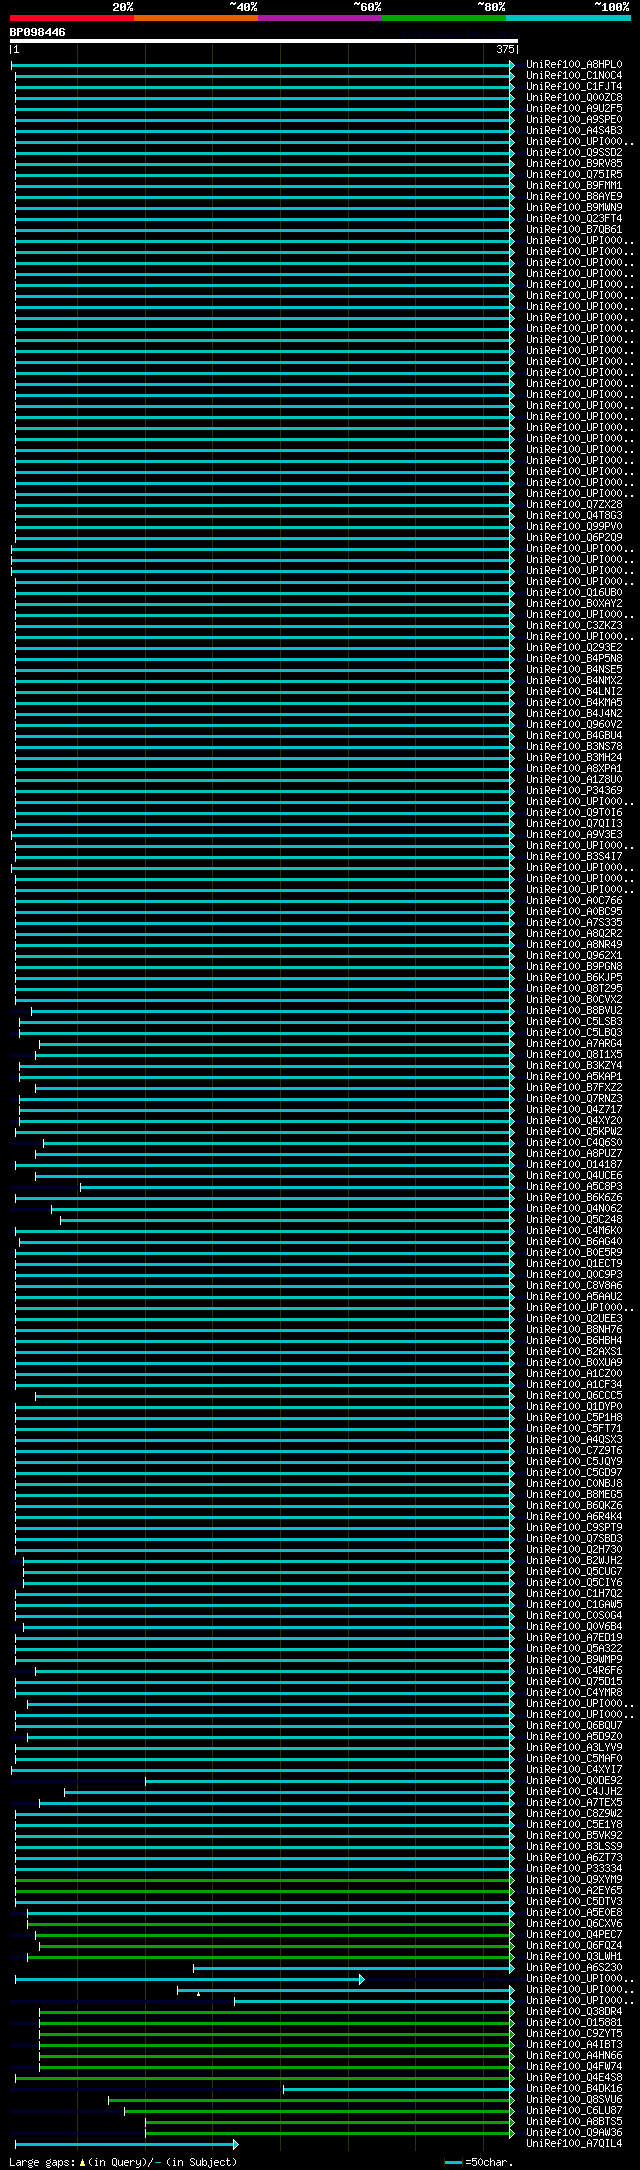Click the UniRef100_Q9SSD2 label
The height and width of the screenshot is (2170, 640).
pos(574,153)
